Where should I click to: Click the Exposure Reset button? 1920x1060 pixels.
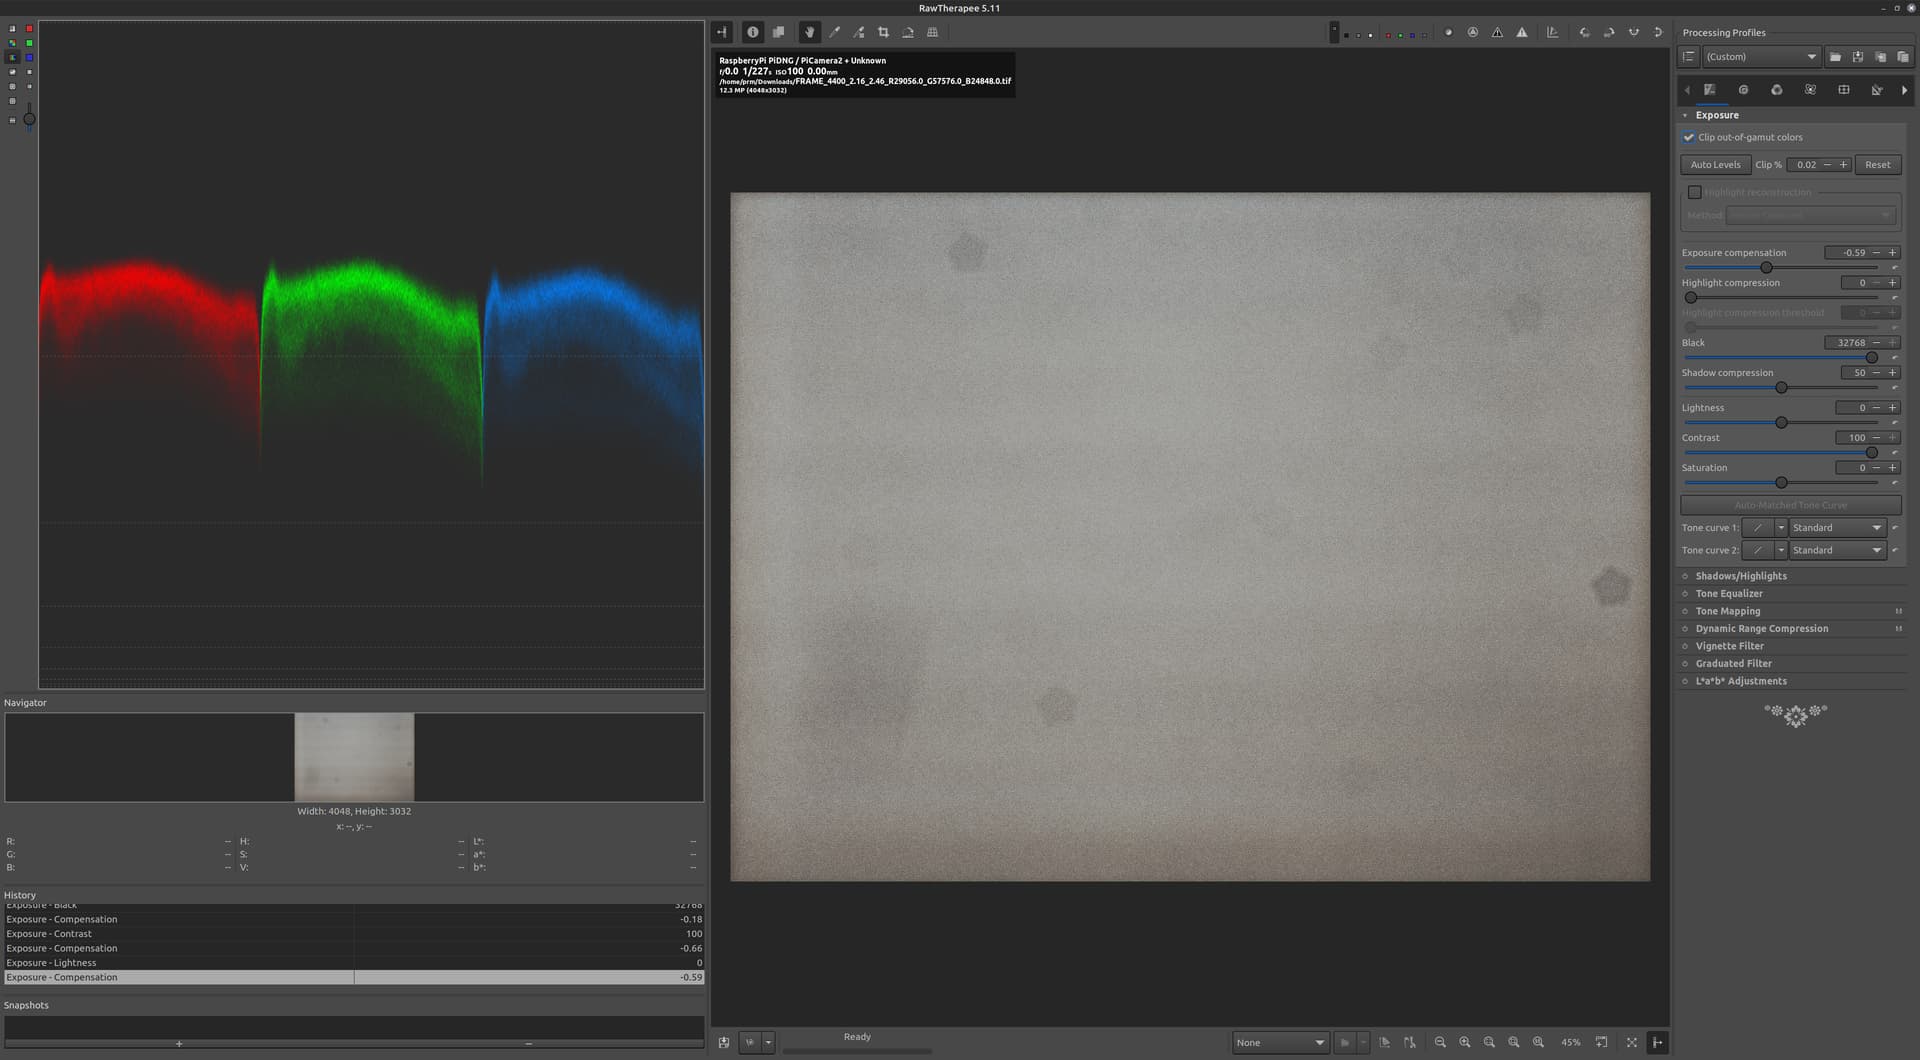pyautogui.click(x=1877, y=165)
